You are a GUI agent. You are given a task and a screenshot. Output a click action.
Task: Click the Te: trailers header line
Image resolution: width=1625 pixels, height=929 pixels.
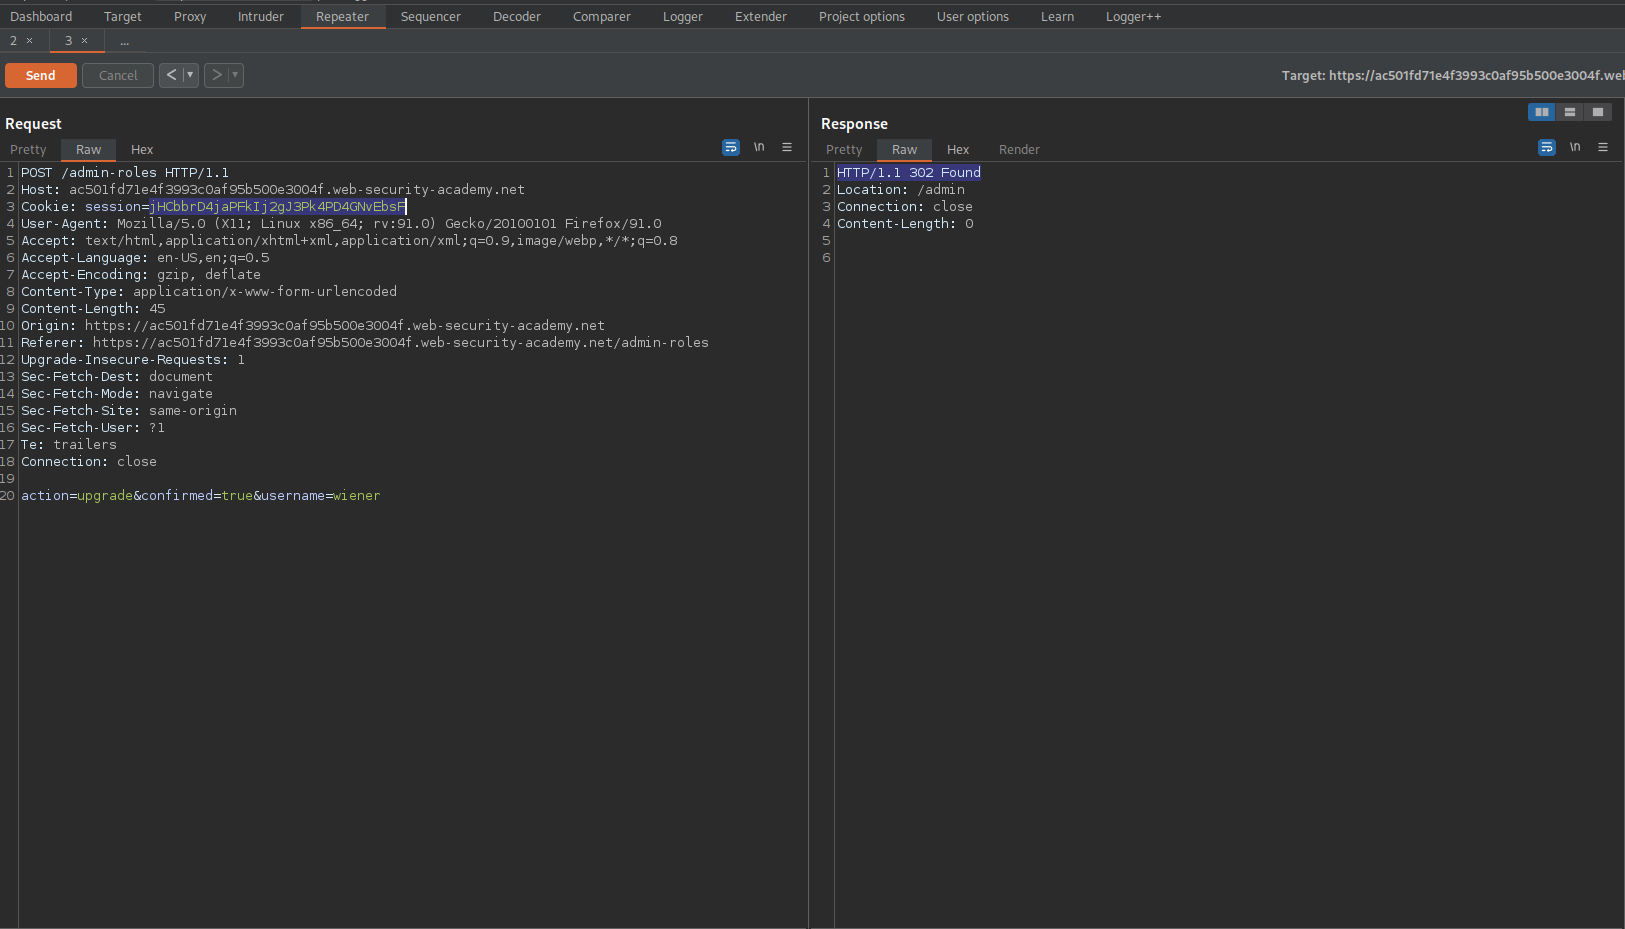pos(69,444)
